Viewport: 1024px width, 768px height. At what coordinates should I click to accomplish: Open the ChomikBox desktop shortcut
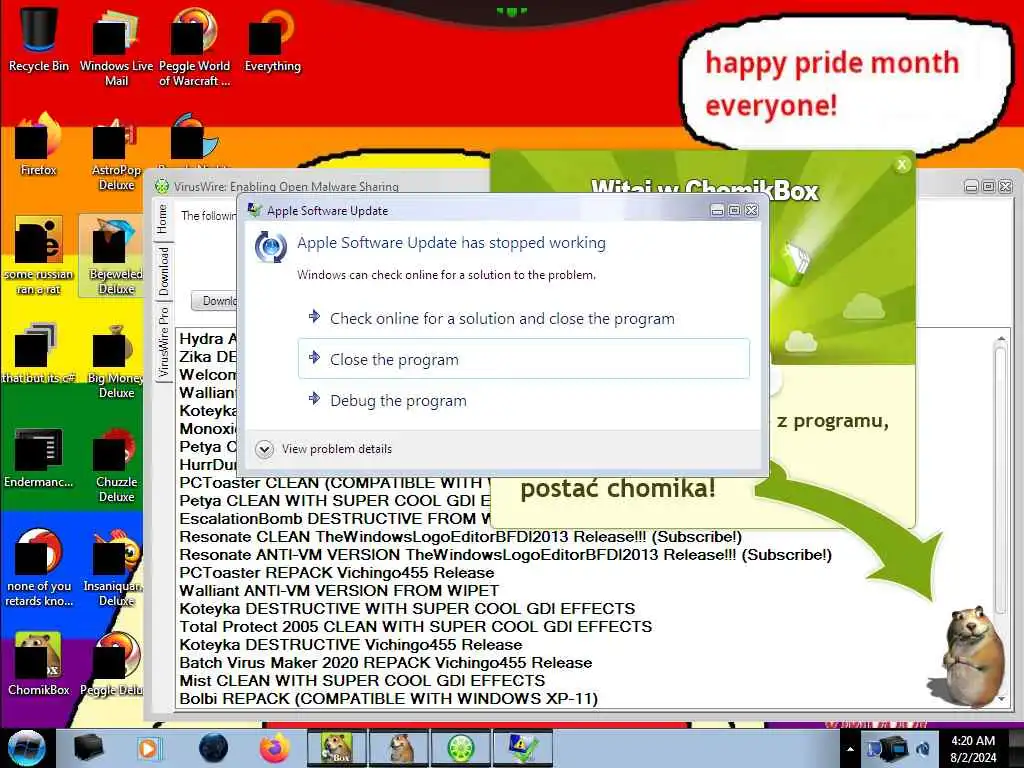(x=39, y=664)
